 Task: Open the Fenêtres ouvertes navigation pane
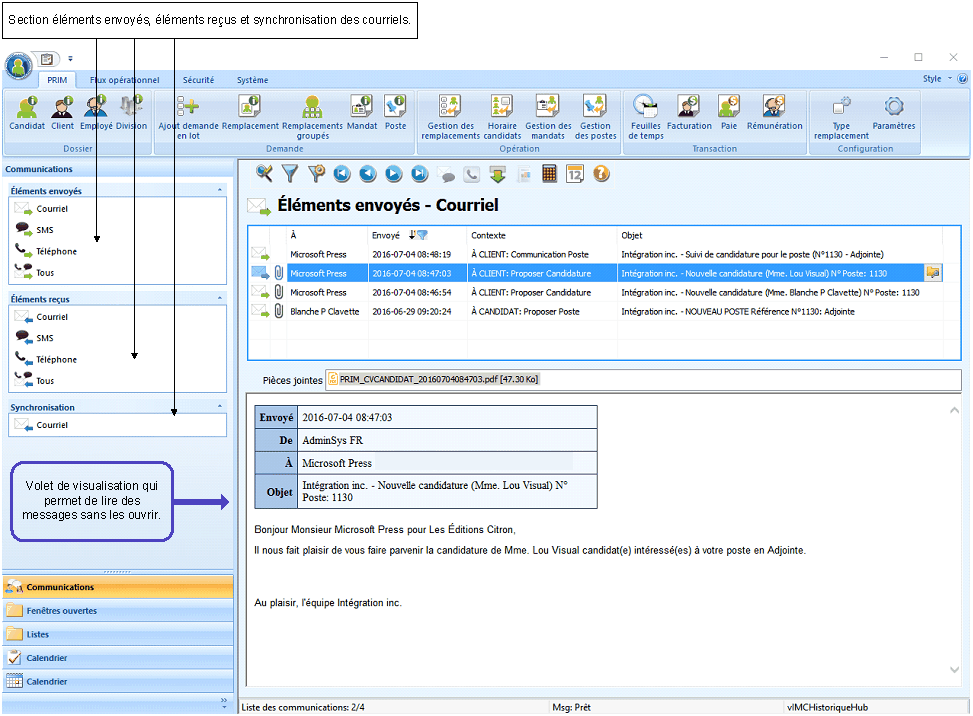pyautogui.click(x=62, y=611)
